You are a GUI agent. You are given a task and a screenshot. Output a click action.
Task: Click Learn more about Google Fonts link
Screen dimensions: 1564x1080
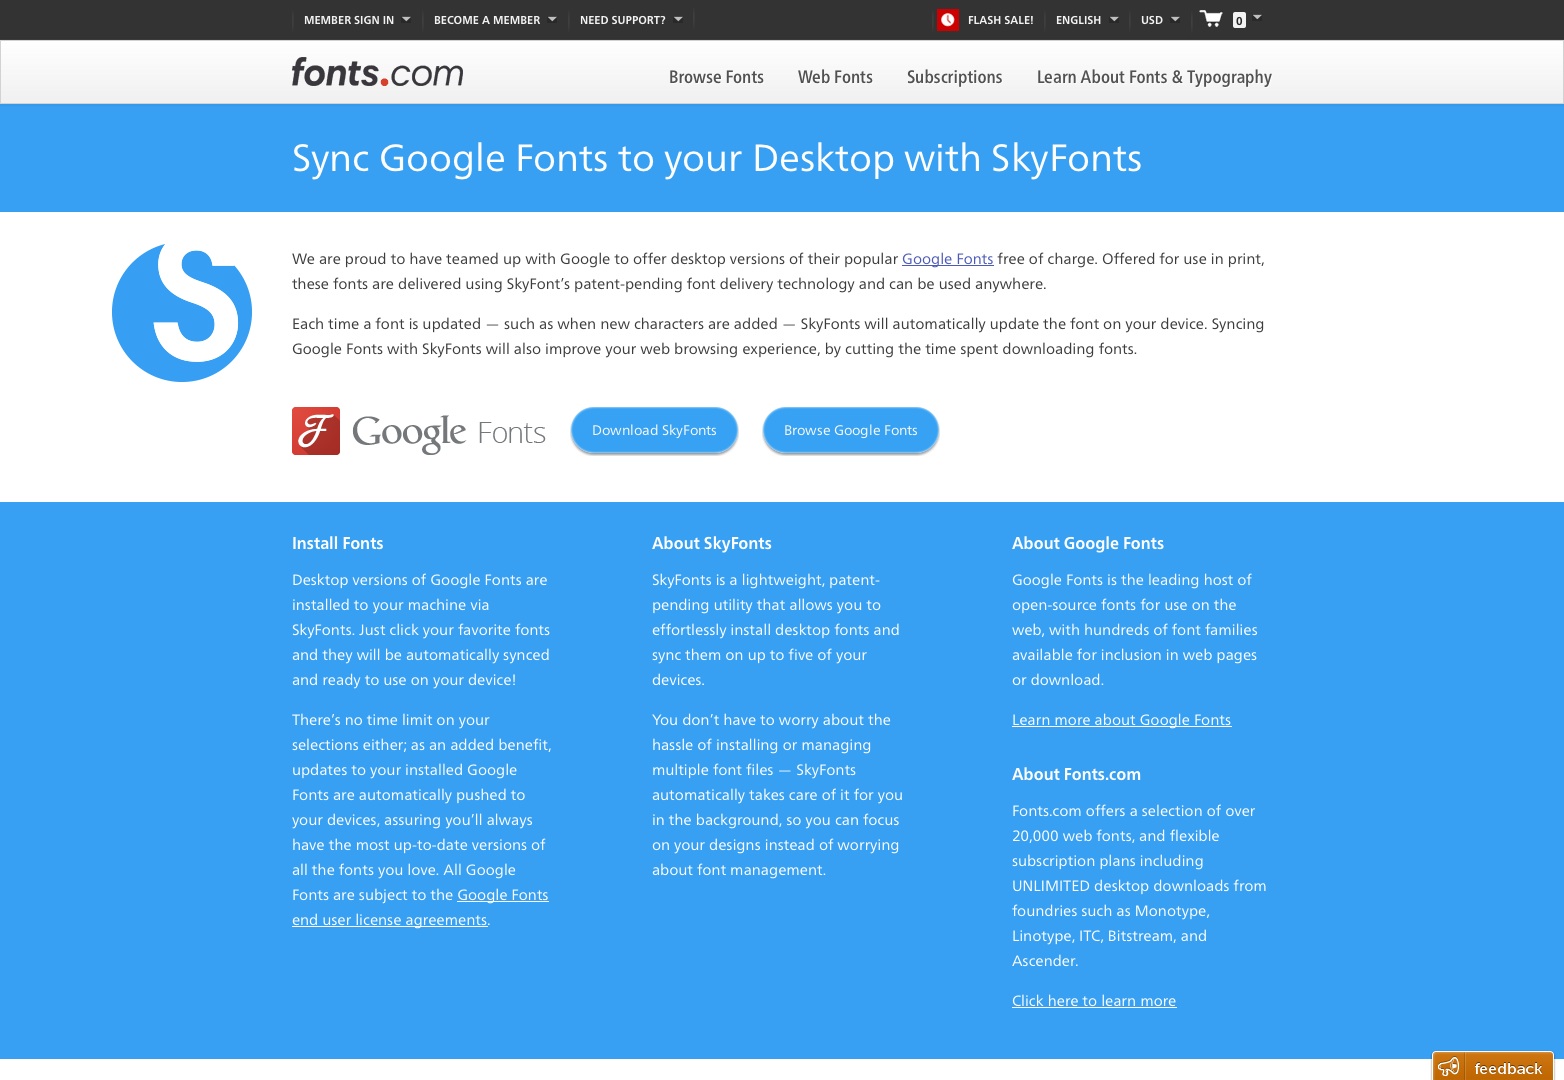point(1121,720)
